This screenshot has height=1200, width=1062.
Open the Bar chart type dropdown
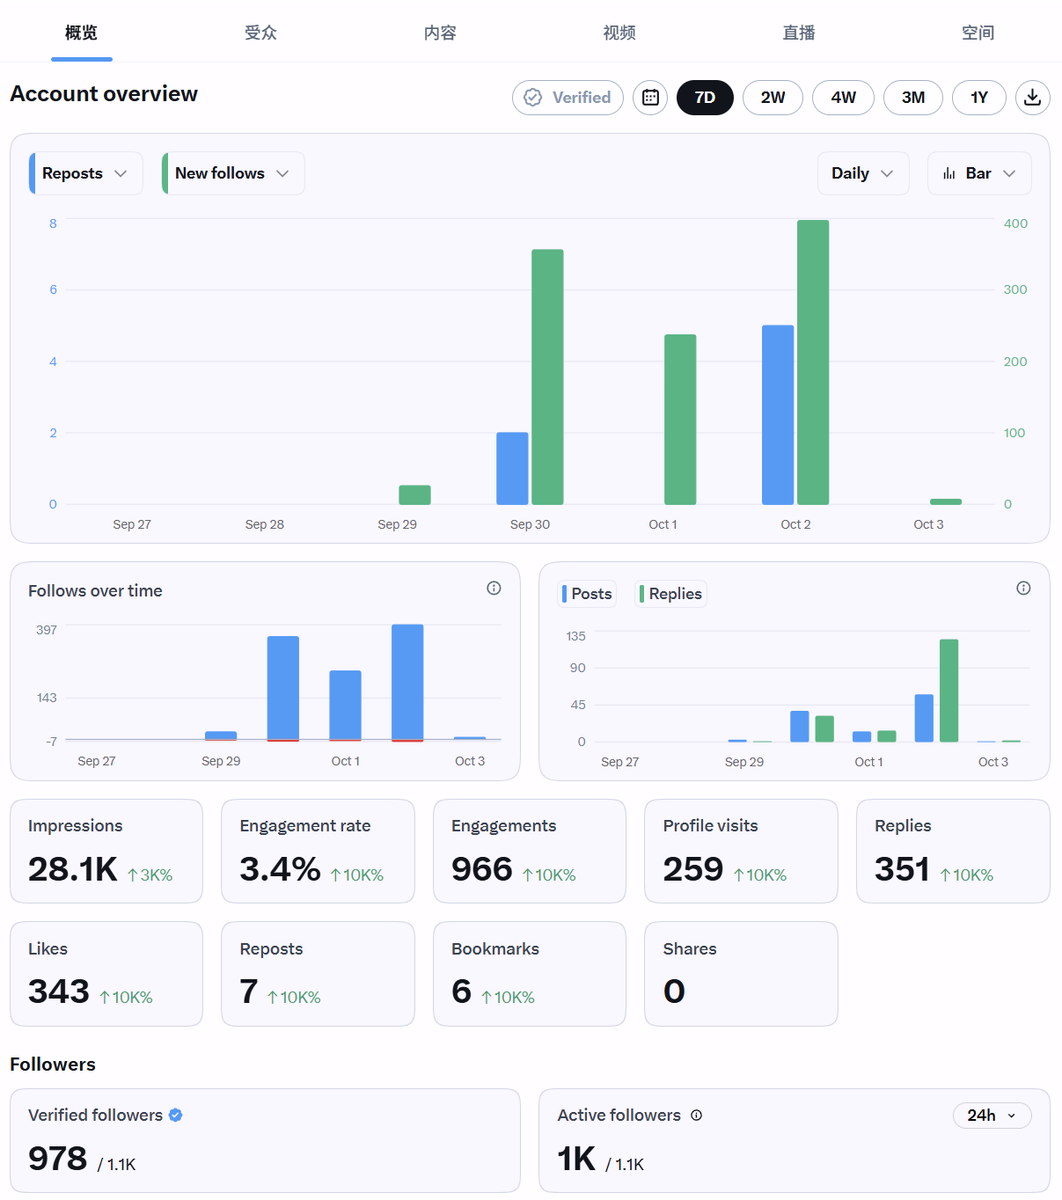pyautogui.click(x=979, y=173)
